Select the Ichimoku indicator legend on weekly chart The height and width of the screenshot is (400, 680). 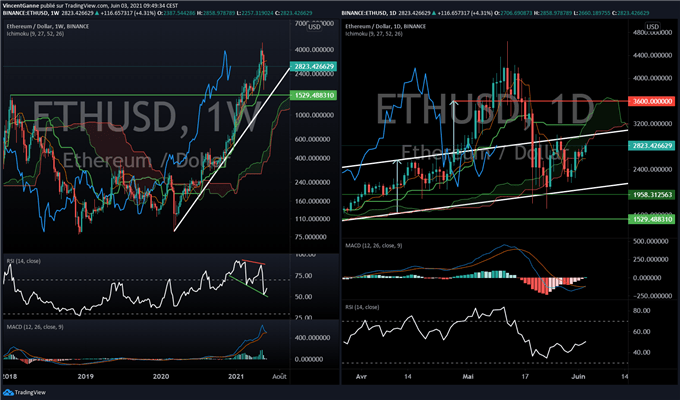pyautogui.click(x=35, y=33)
